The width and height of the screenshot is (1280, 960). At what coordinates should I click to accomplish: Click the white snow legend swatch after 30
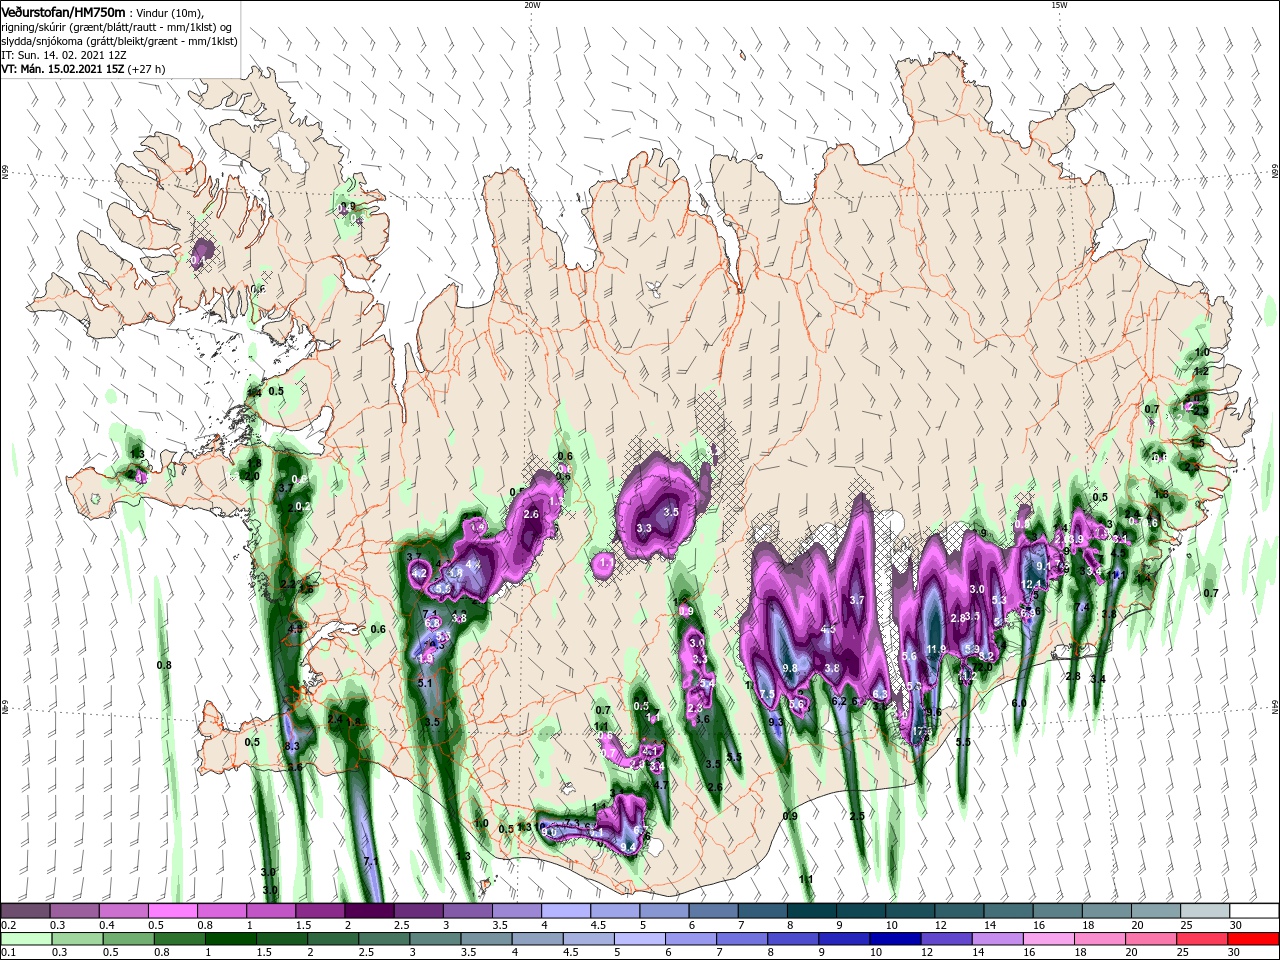pyautogui.click(x=1253, y=910)
